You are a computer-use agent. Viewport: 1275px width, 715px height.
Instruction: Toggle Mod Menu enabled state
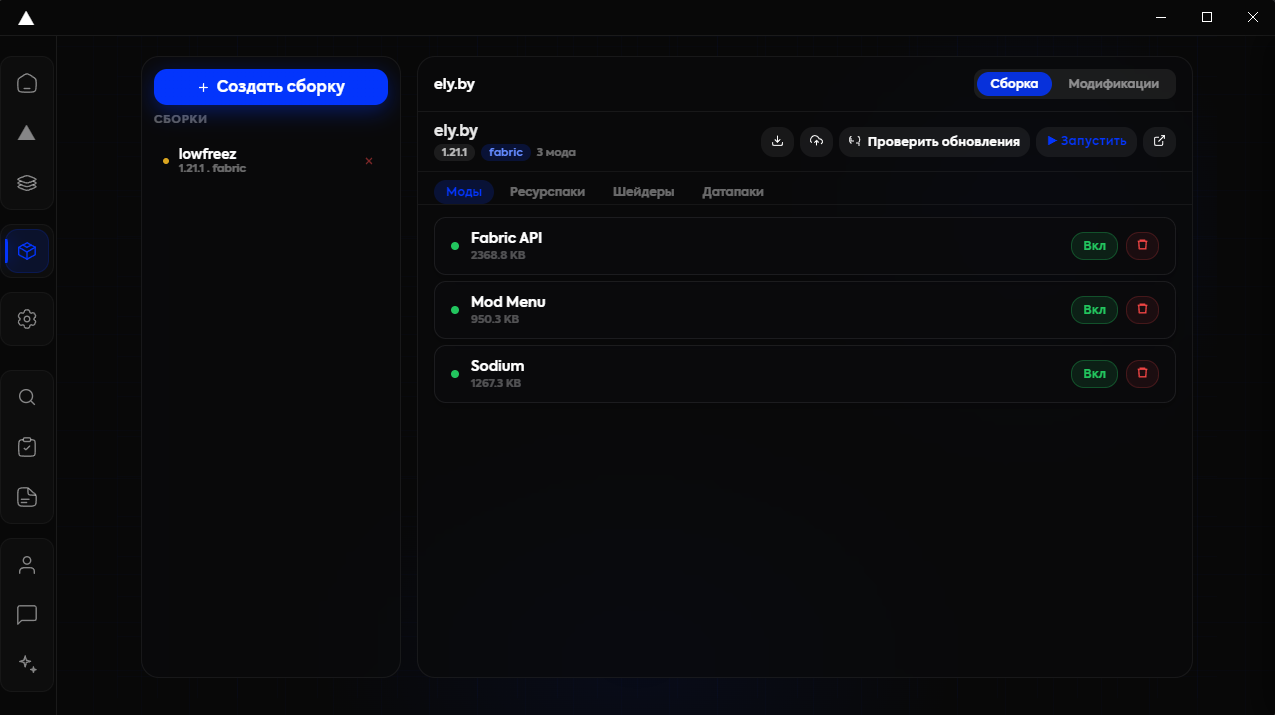point(1094,310)
